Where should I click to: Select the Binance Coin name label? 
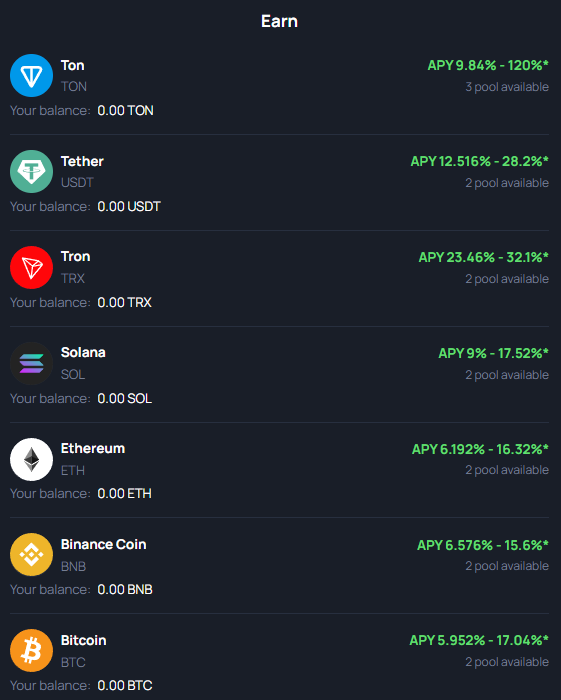coord(104,544)
